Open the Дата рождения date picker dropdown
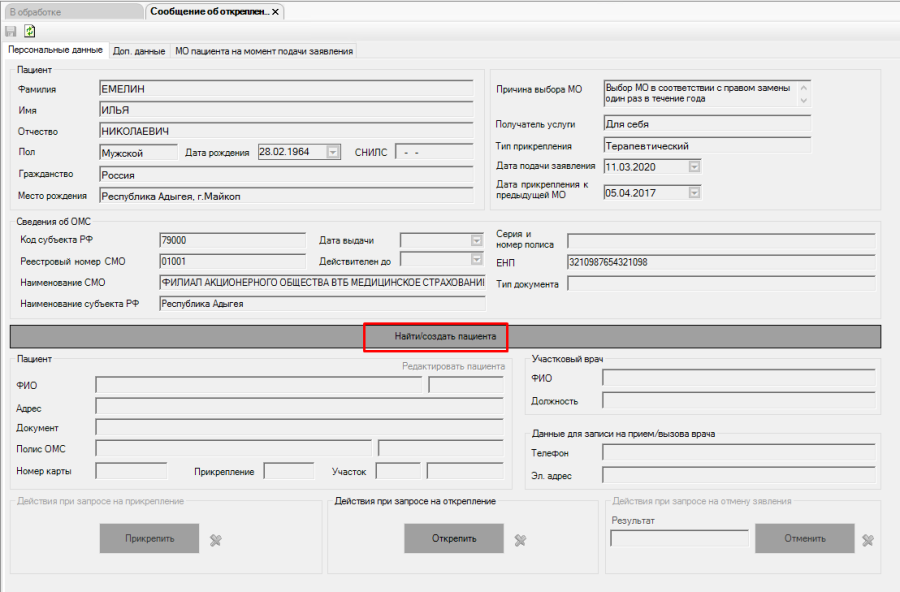This screenshot has height=592, width=900. tap(333, 152)
